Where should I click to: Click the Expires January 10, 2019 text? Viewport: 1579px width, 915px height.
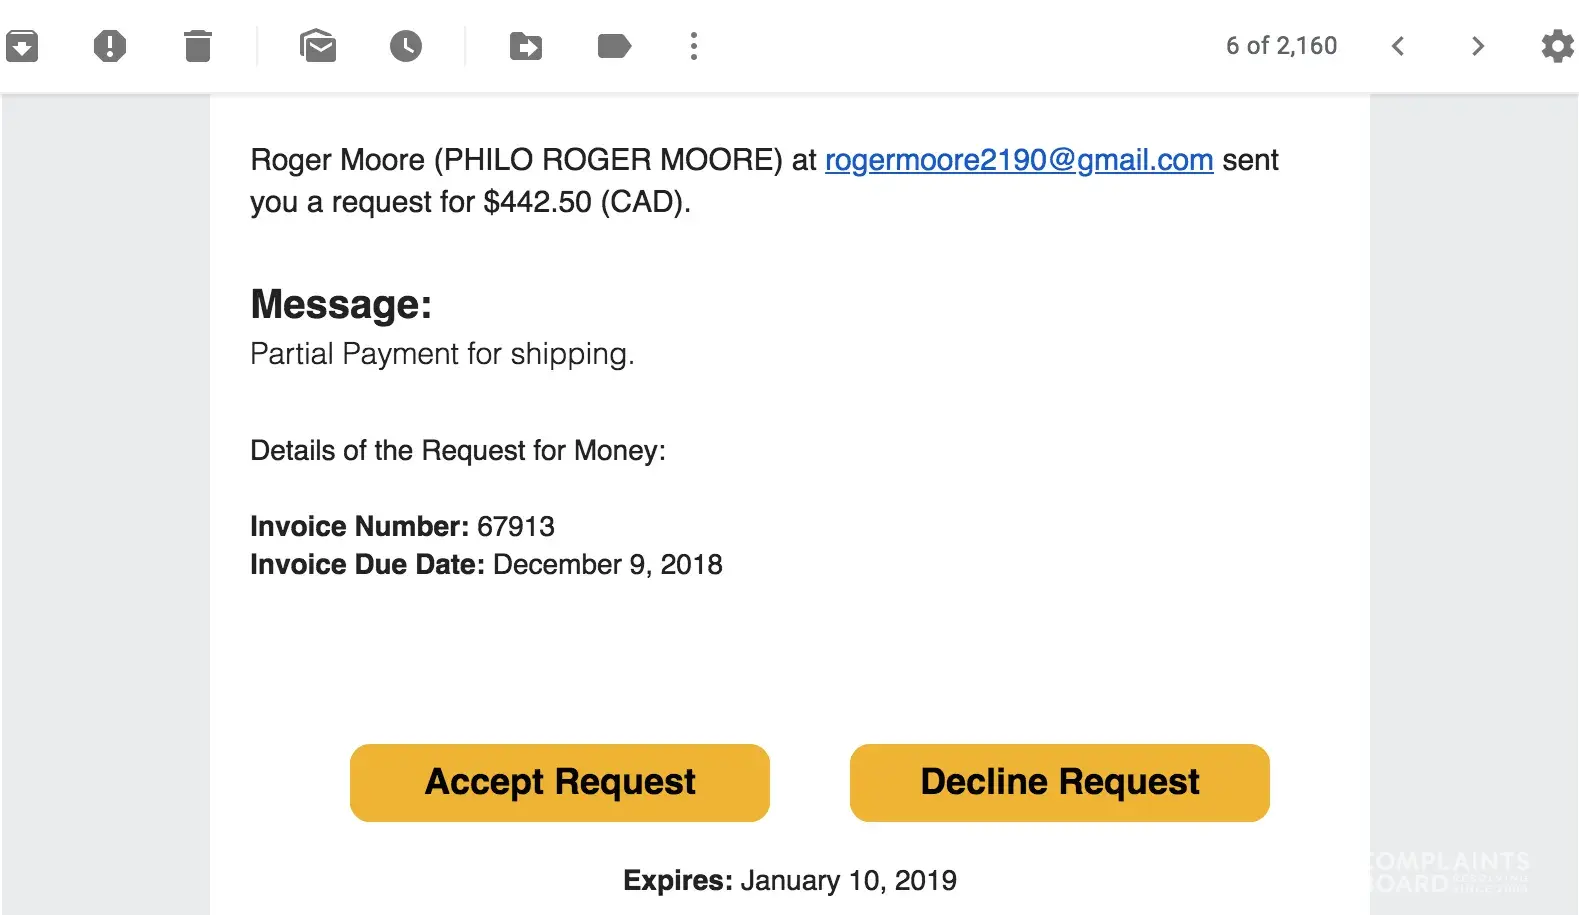(x=790, y=881)
